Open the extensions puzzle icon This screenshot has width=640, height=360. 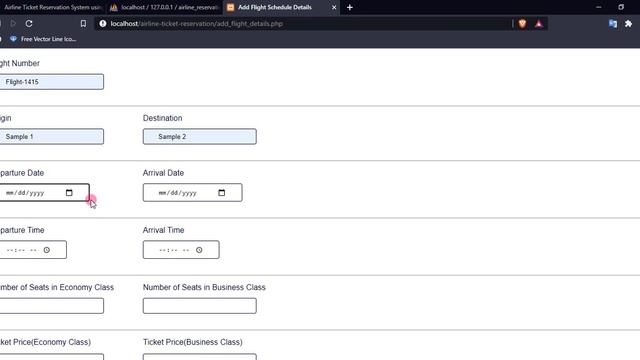tap(629, 24)
